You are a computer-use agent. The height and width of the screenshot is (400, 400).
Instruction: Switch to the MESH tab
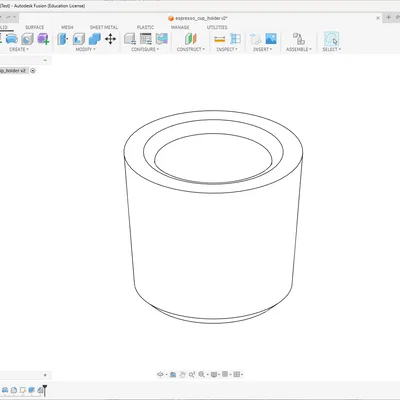[x=67, y=27]
